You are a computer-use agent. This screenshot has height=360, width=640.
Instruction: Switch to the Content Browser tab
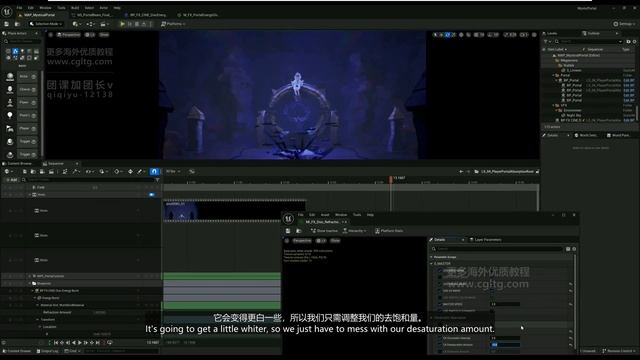click(17, 164)
